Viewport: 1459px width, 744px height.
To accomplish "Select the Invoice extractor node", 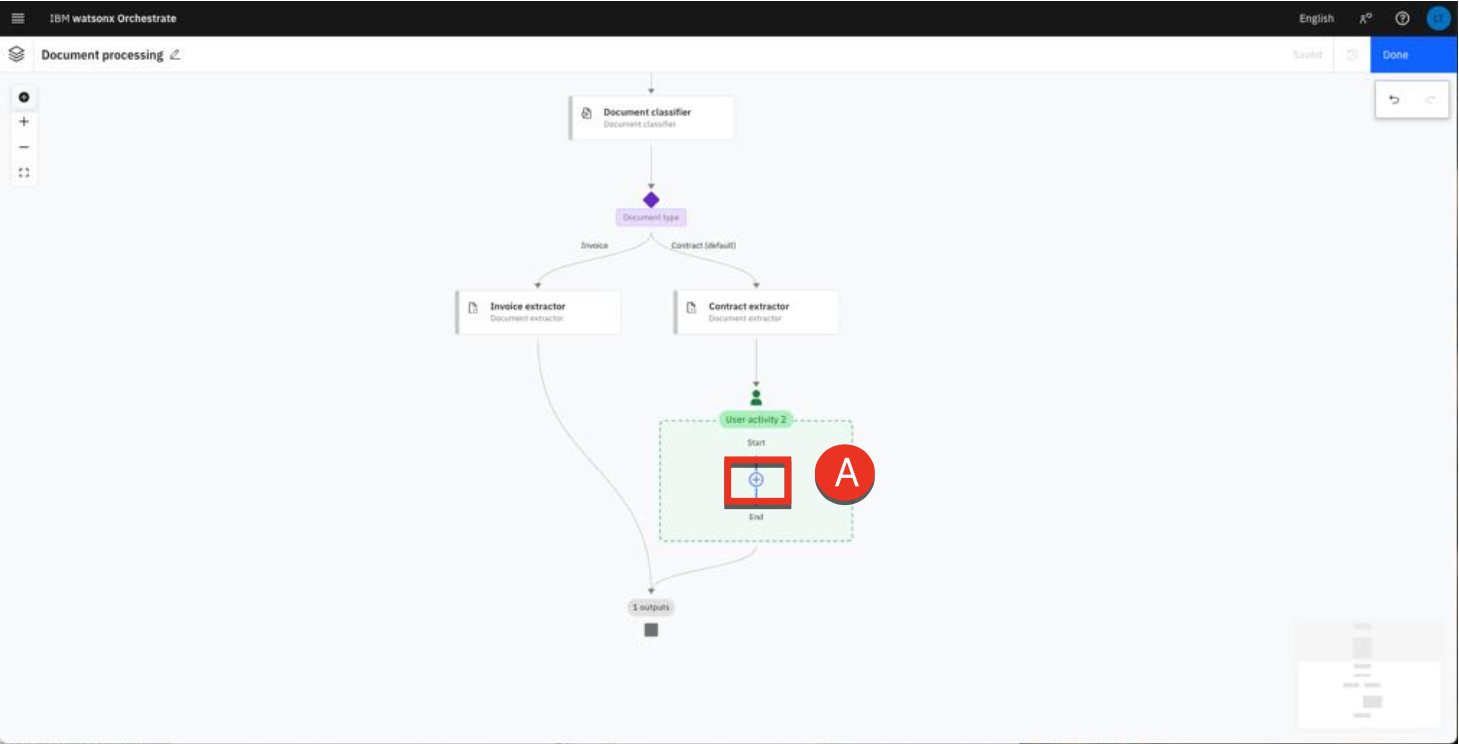I will pos(538,312).
